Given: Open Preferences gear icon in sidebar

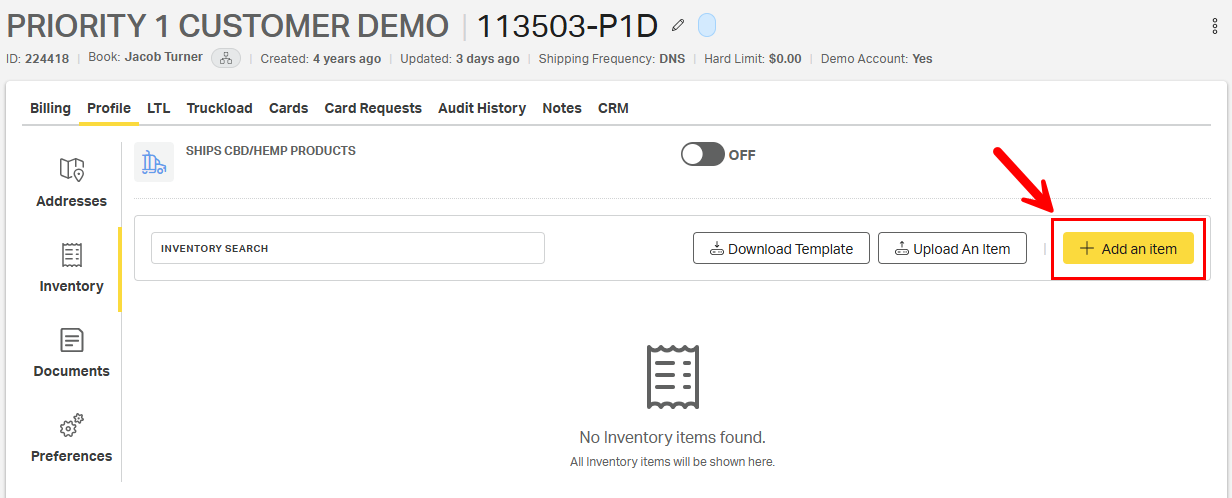Looking at the screenshot, I should coord(71,426).
